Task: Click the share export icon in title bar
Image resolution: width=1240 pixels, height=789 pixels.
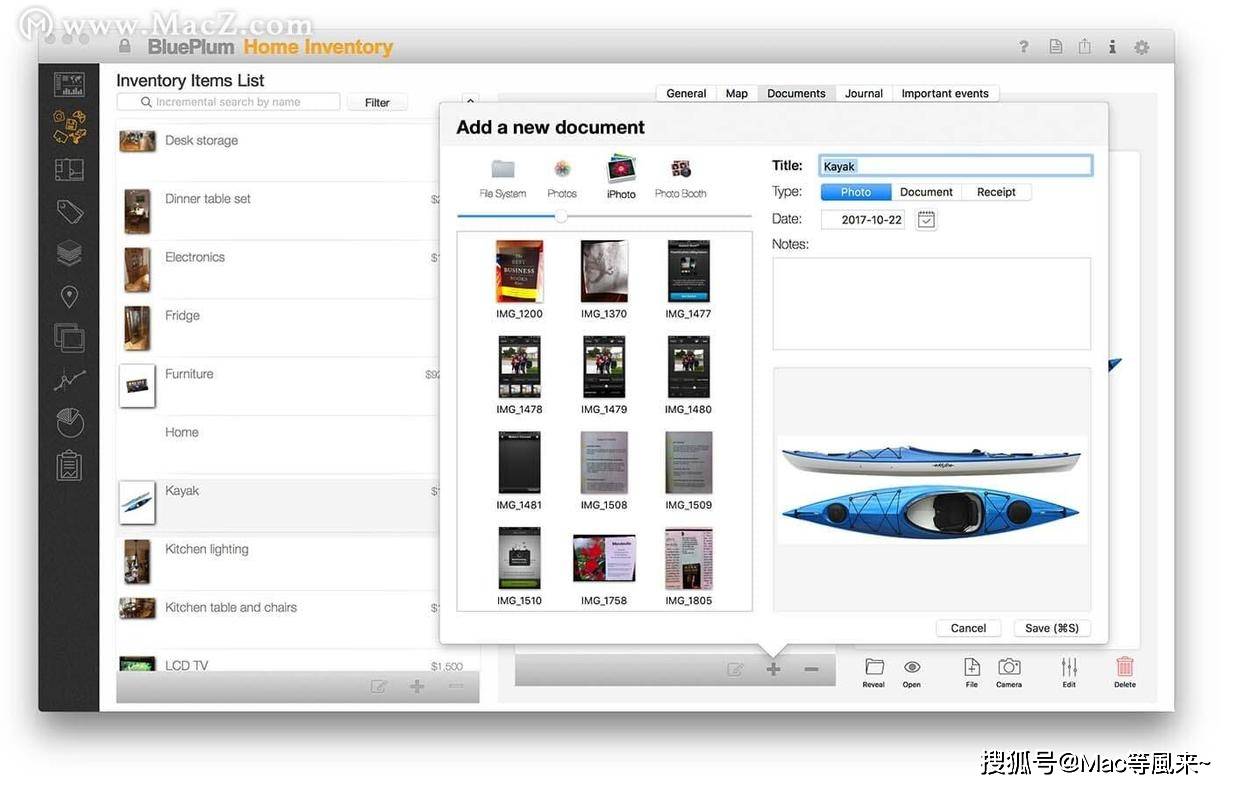Action: 1085,47
